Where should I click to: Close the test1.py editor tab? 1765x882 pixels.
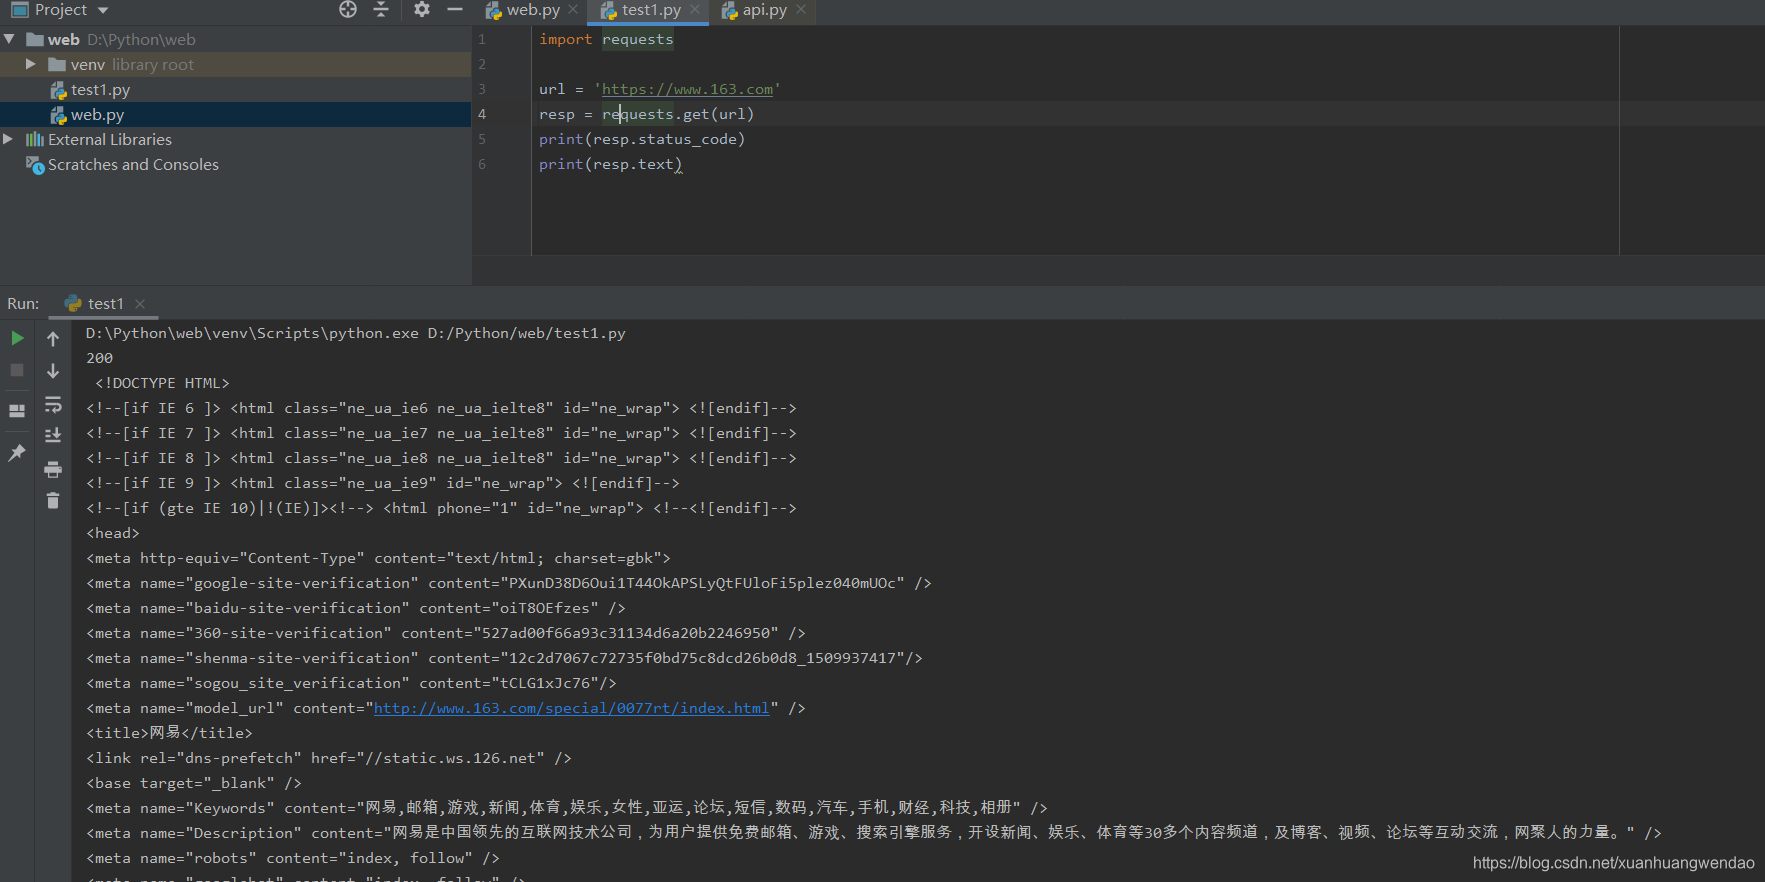[x=695, y=10]
